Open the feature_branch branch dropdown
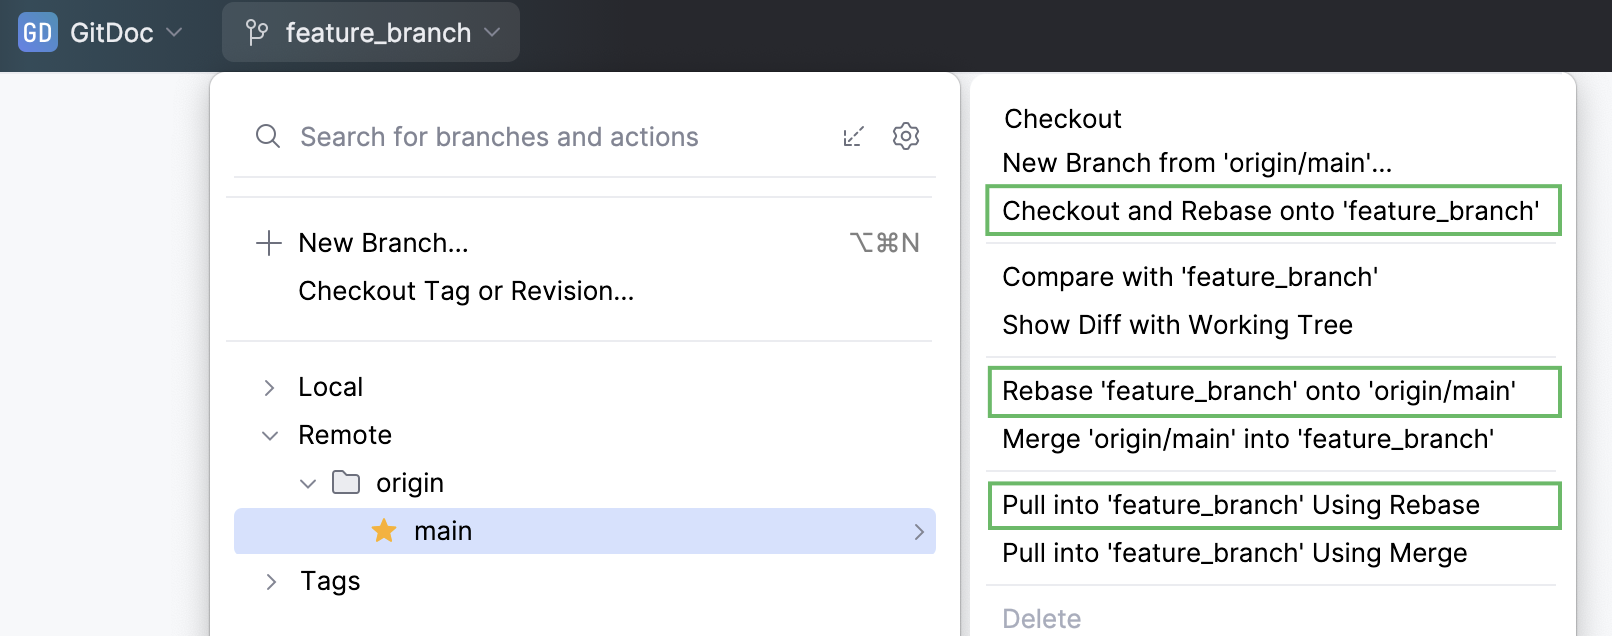 (x=378, y=33)
